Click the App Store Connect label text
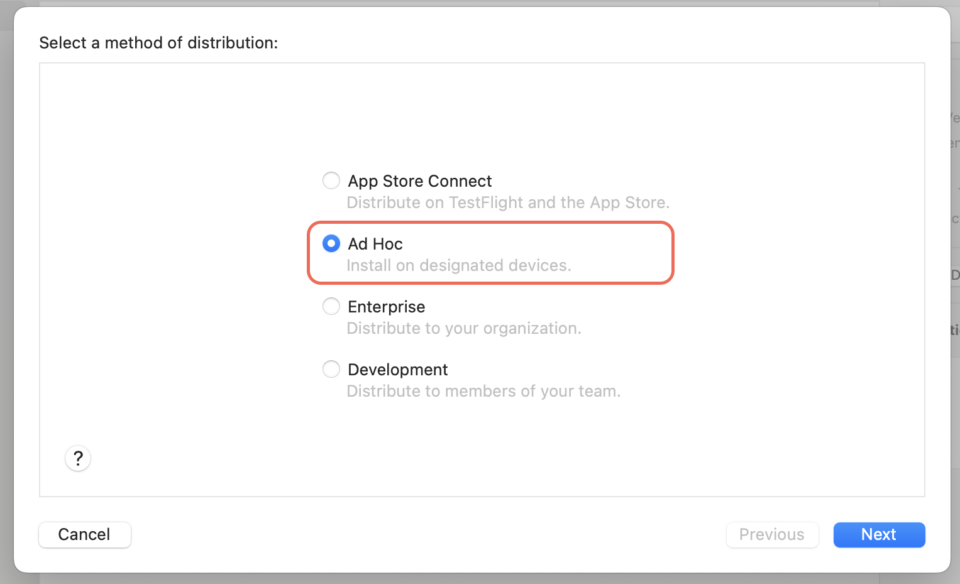The image size is (960, 584). coord(420,181)
